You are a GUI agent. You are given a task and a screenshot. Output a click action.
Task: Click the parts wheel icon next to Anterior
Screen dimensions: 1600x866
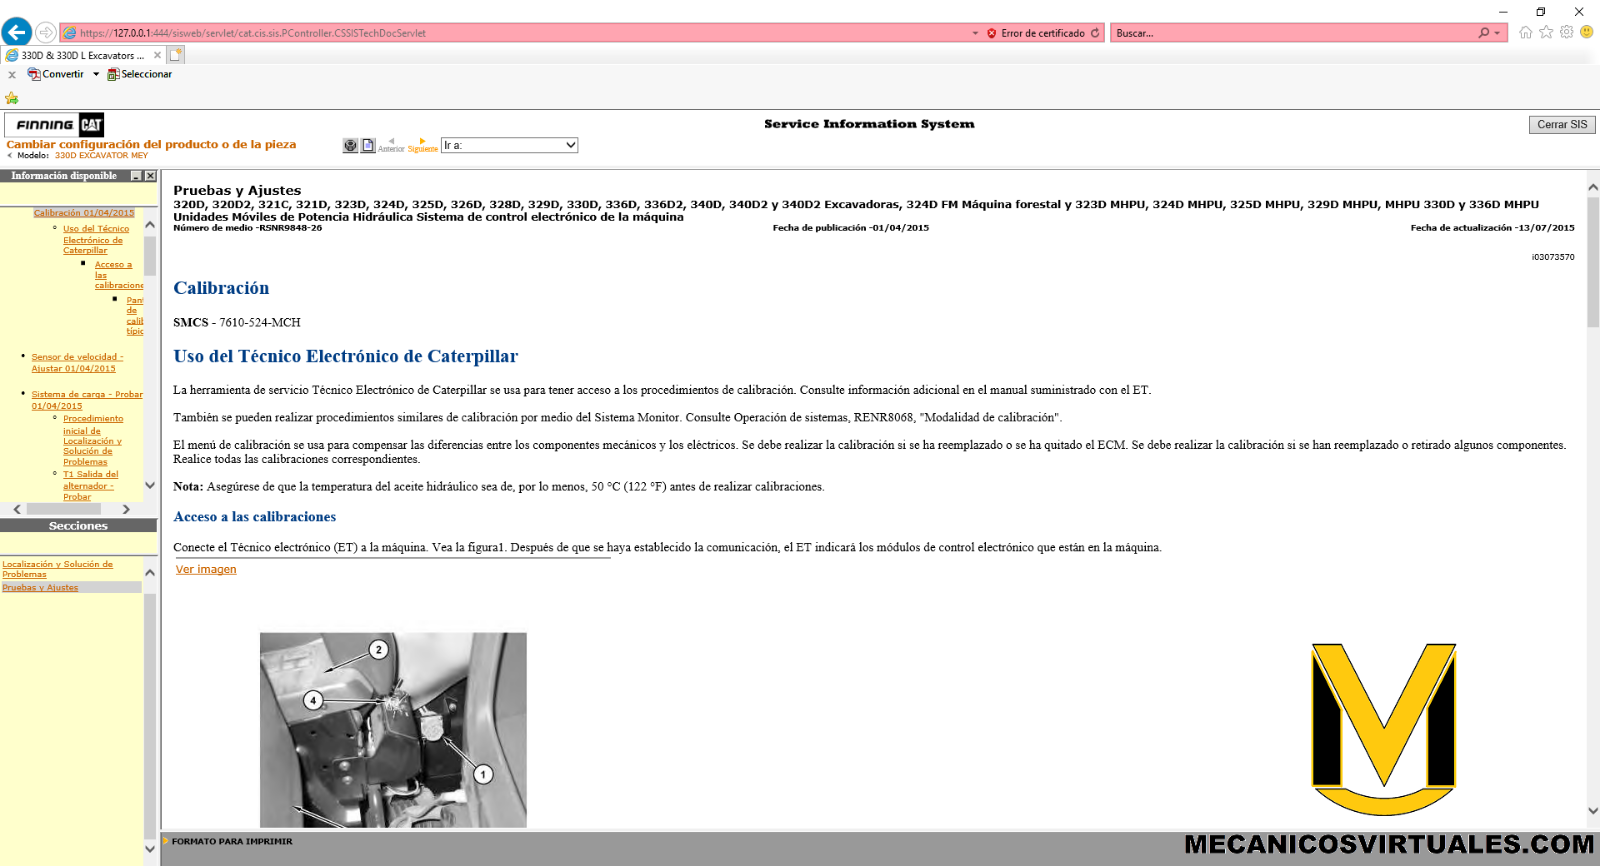[350, 145]
